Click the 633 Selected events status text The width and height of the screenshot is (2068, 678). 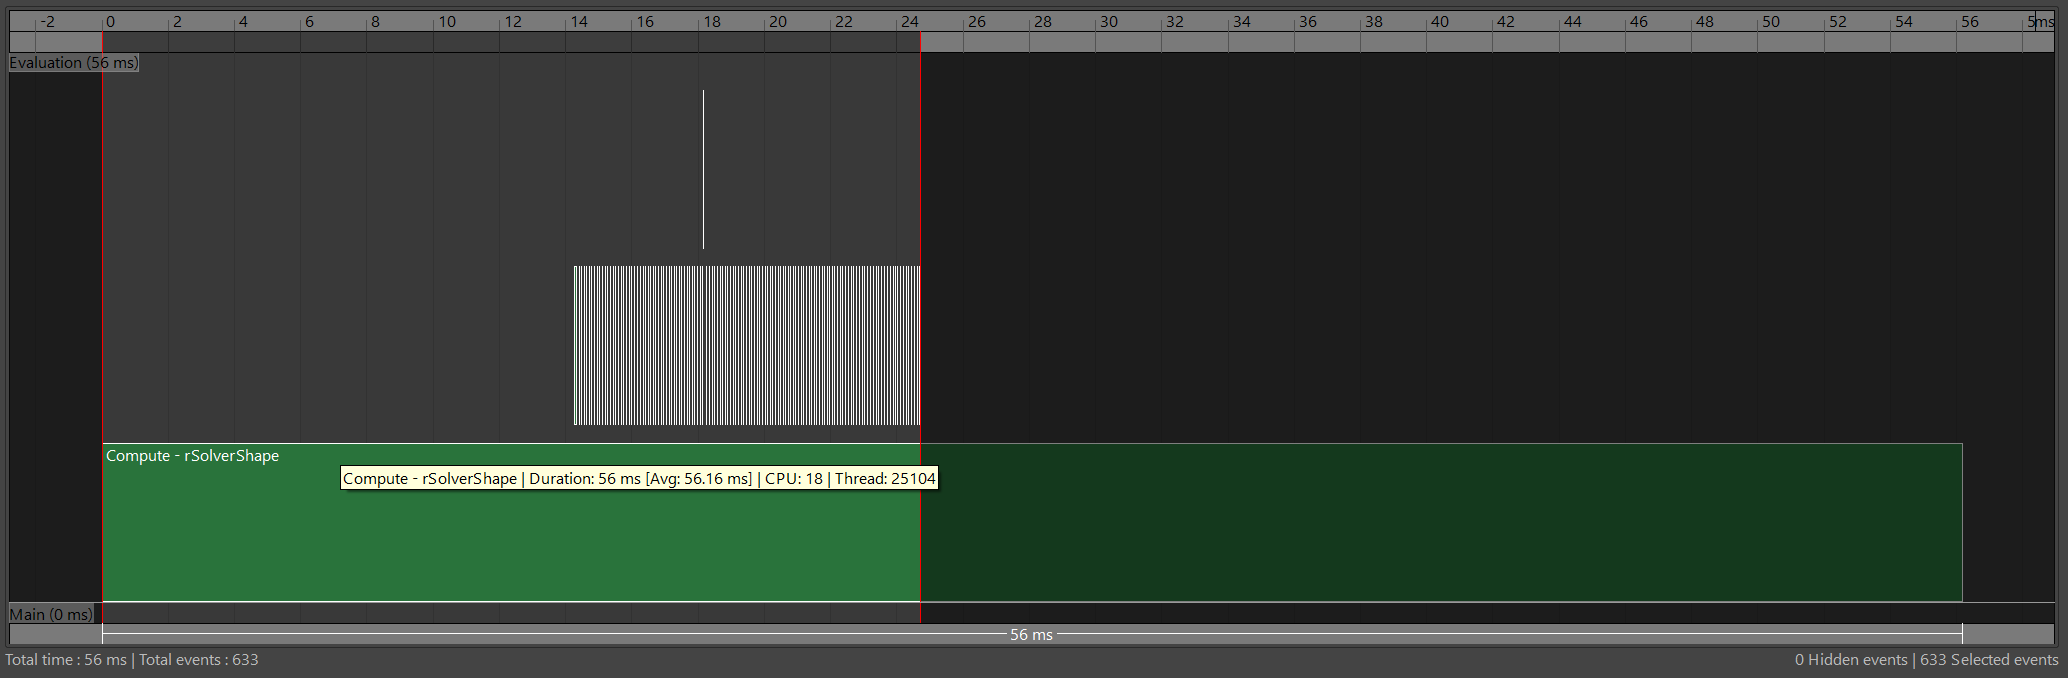1989,660
